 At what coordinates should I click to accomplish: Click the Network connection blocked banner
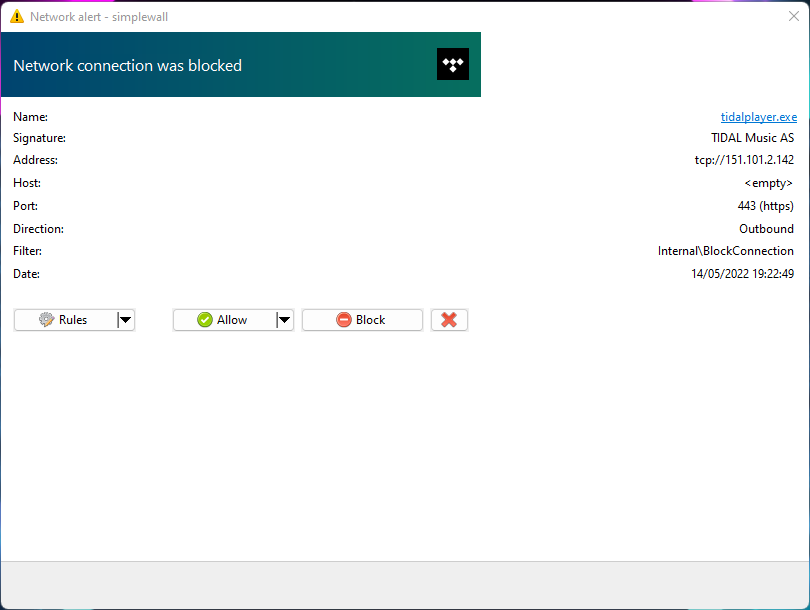[x=127, y=64]
